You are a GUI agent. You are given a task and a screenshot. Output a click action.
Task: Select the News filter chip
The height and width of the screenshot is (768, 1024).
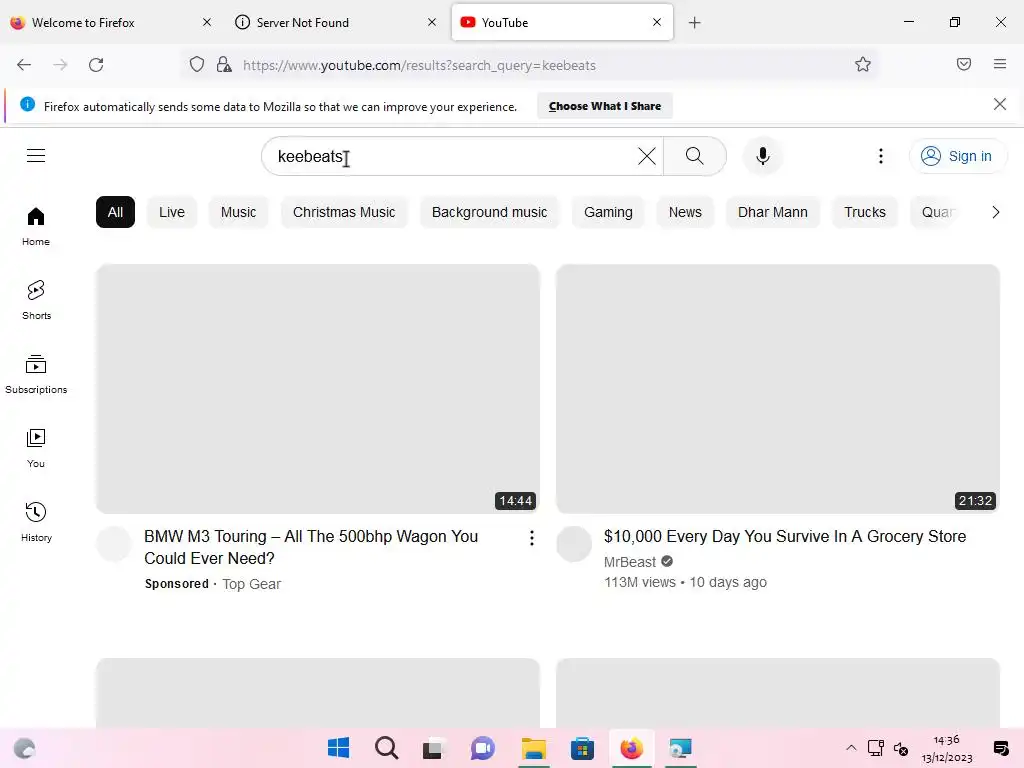685,212
